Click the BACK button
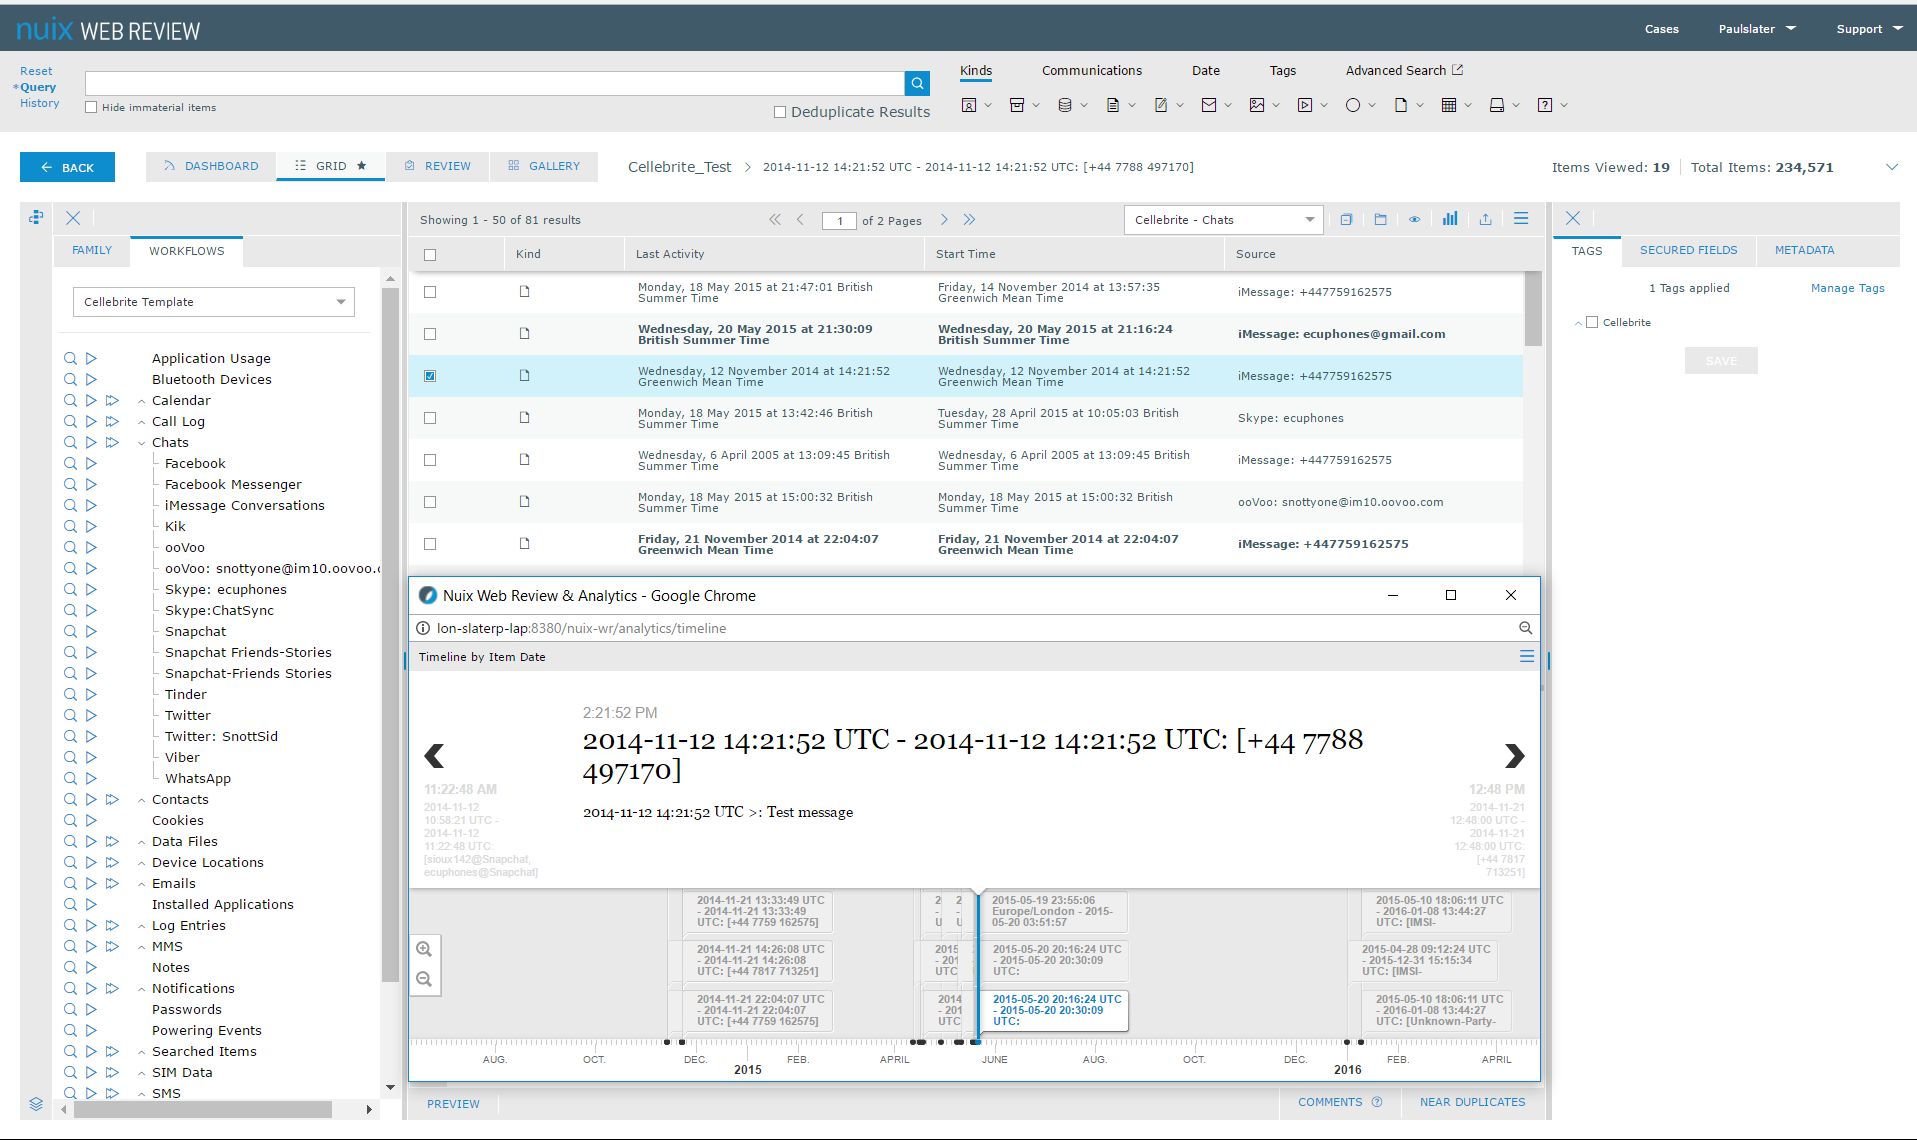 pos(67,167)
